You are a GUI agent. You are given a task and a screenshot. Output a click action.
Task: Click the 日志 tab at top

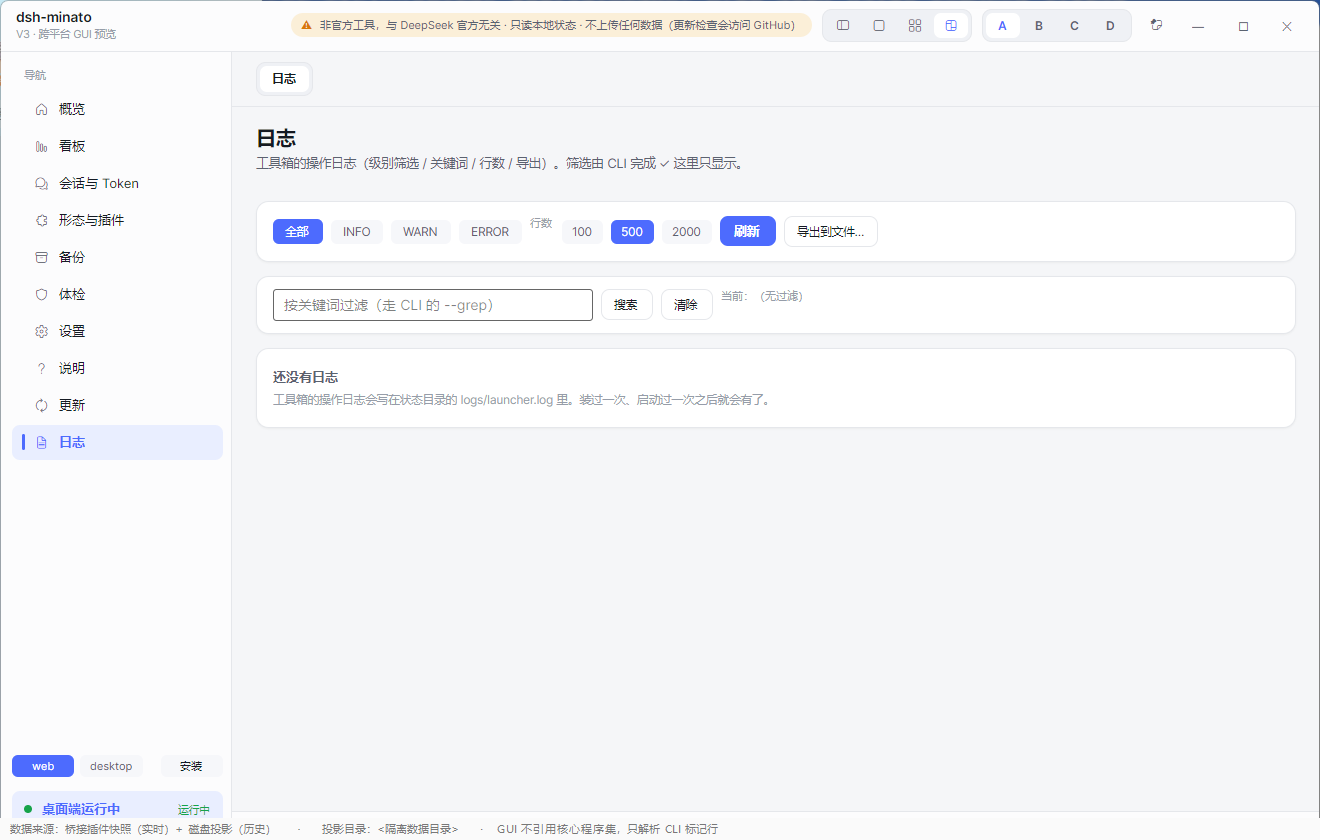click(284, 79)
